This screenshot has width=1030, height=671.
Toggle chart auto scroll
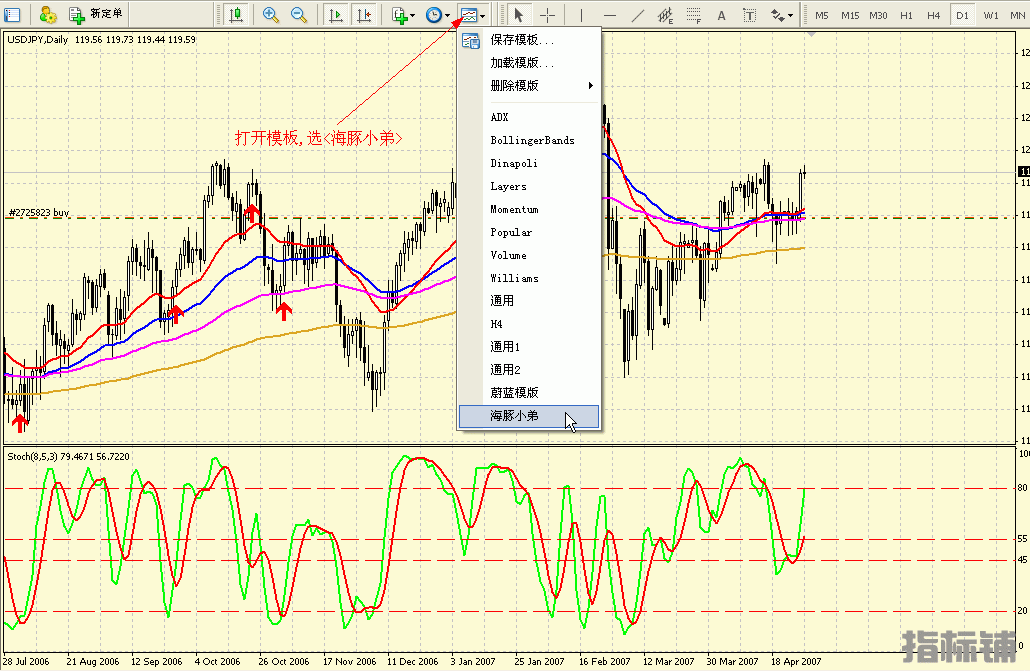336,15
